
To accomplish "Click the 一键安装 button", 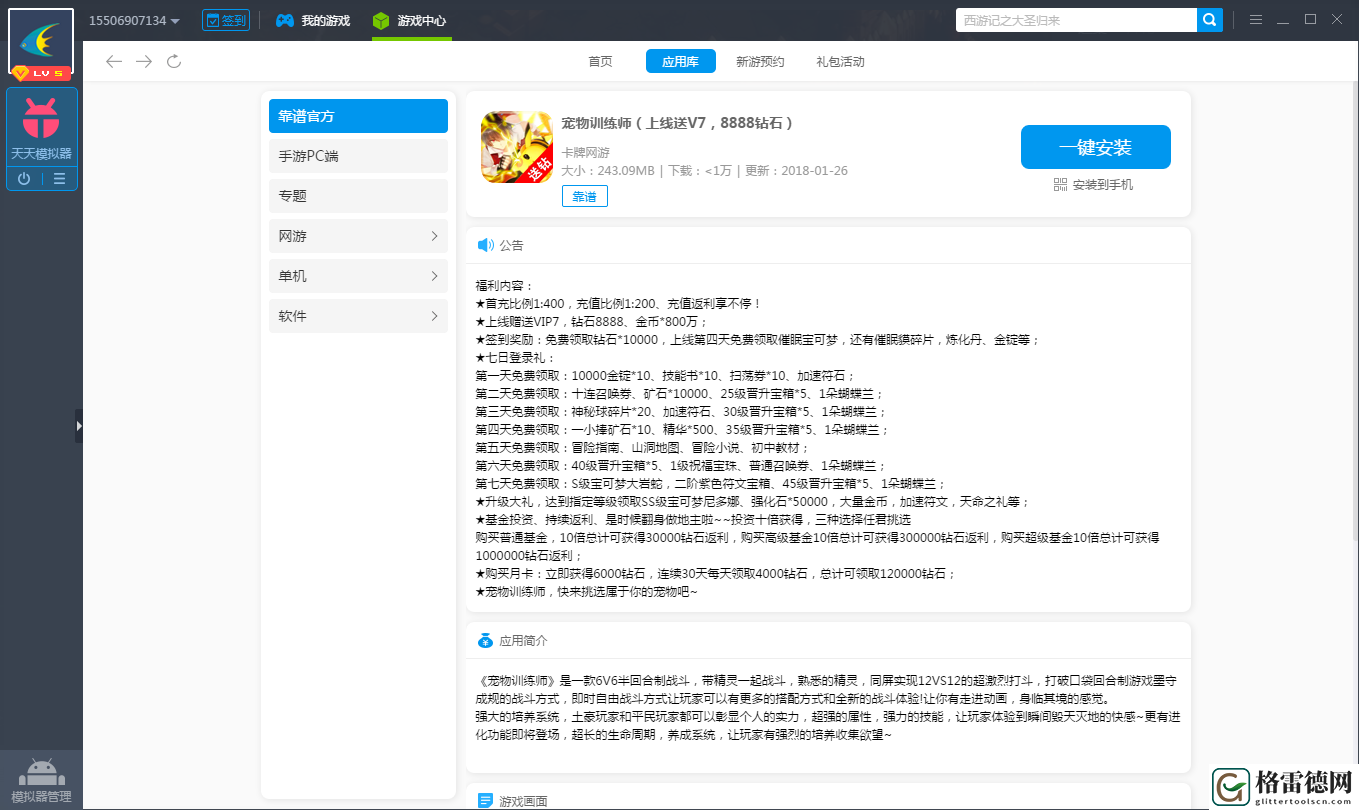I will pyautogui.click(x=1095, y=147).
